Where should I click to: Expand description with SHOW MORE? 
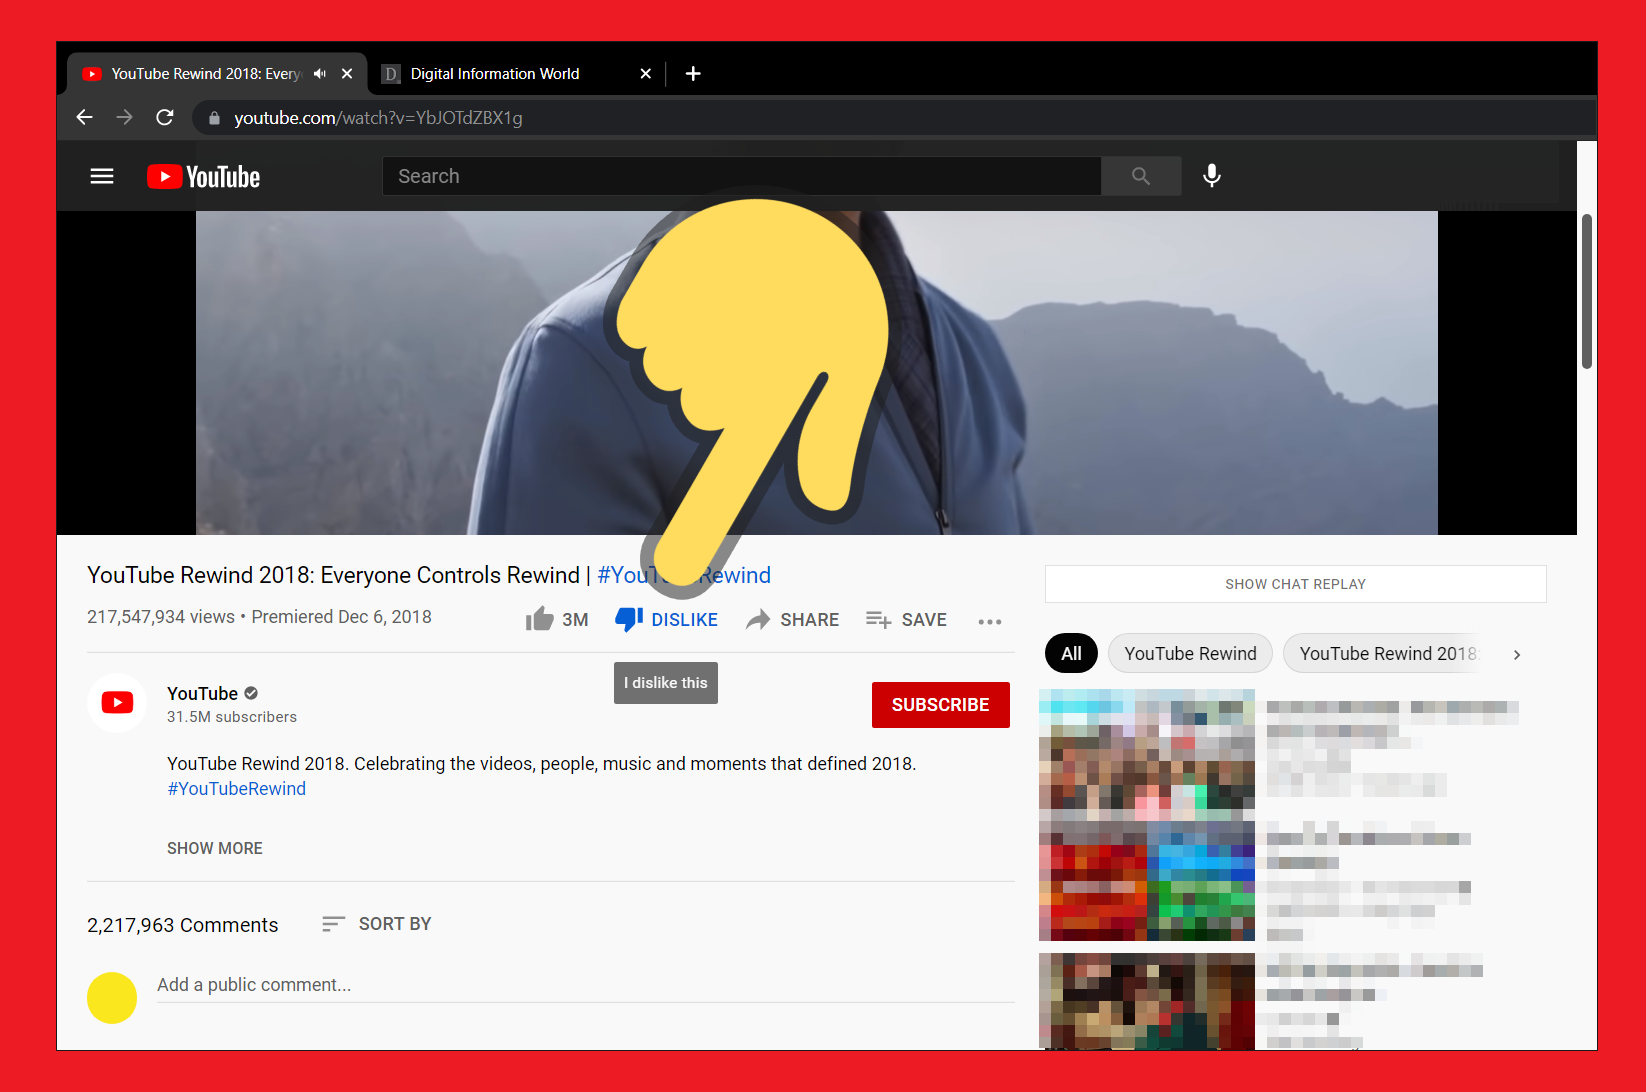[215, 848]
